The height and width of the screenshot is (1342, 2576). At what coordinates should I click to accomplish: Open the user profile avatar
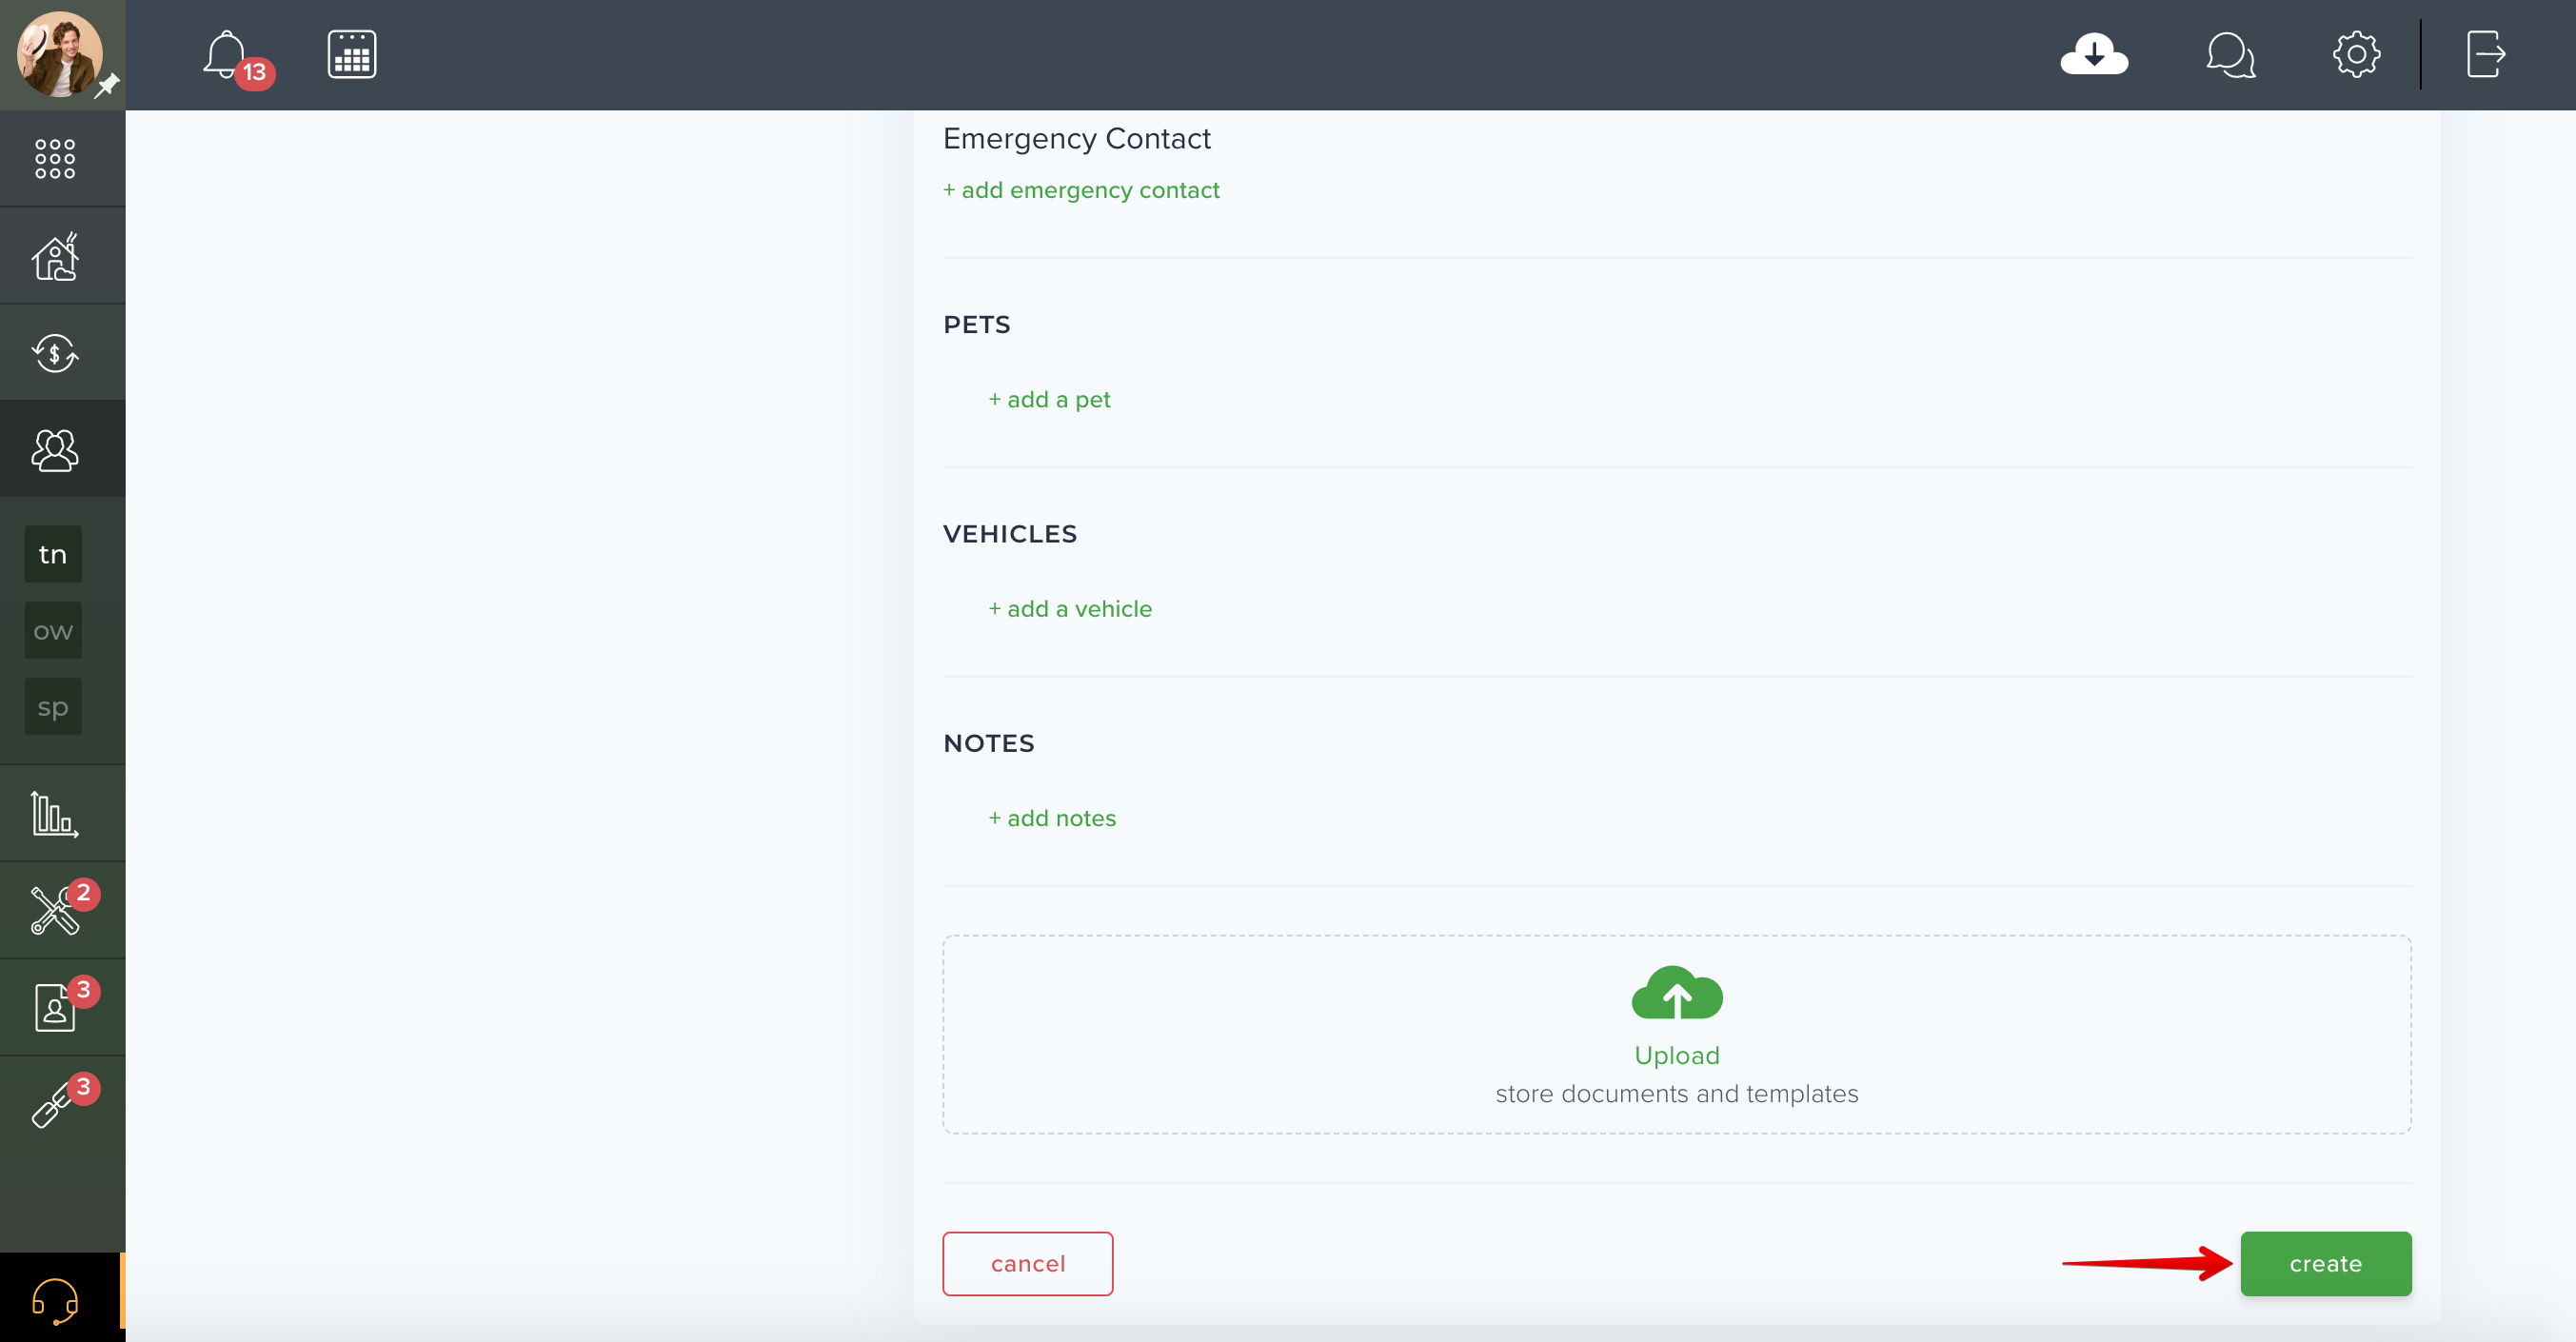click(59, 54)
